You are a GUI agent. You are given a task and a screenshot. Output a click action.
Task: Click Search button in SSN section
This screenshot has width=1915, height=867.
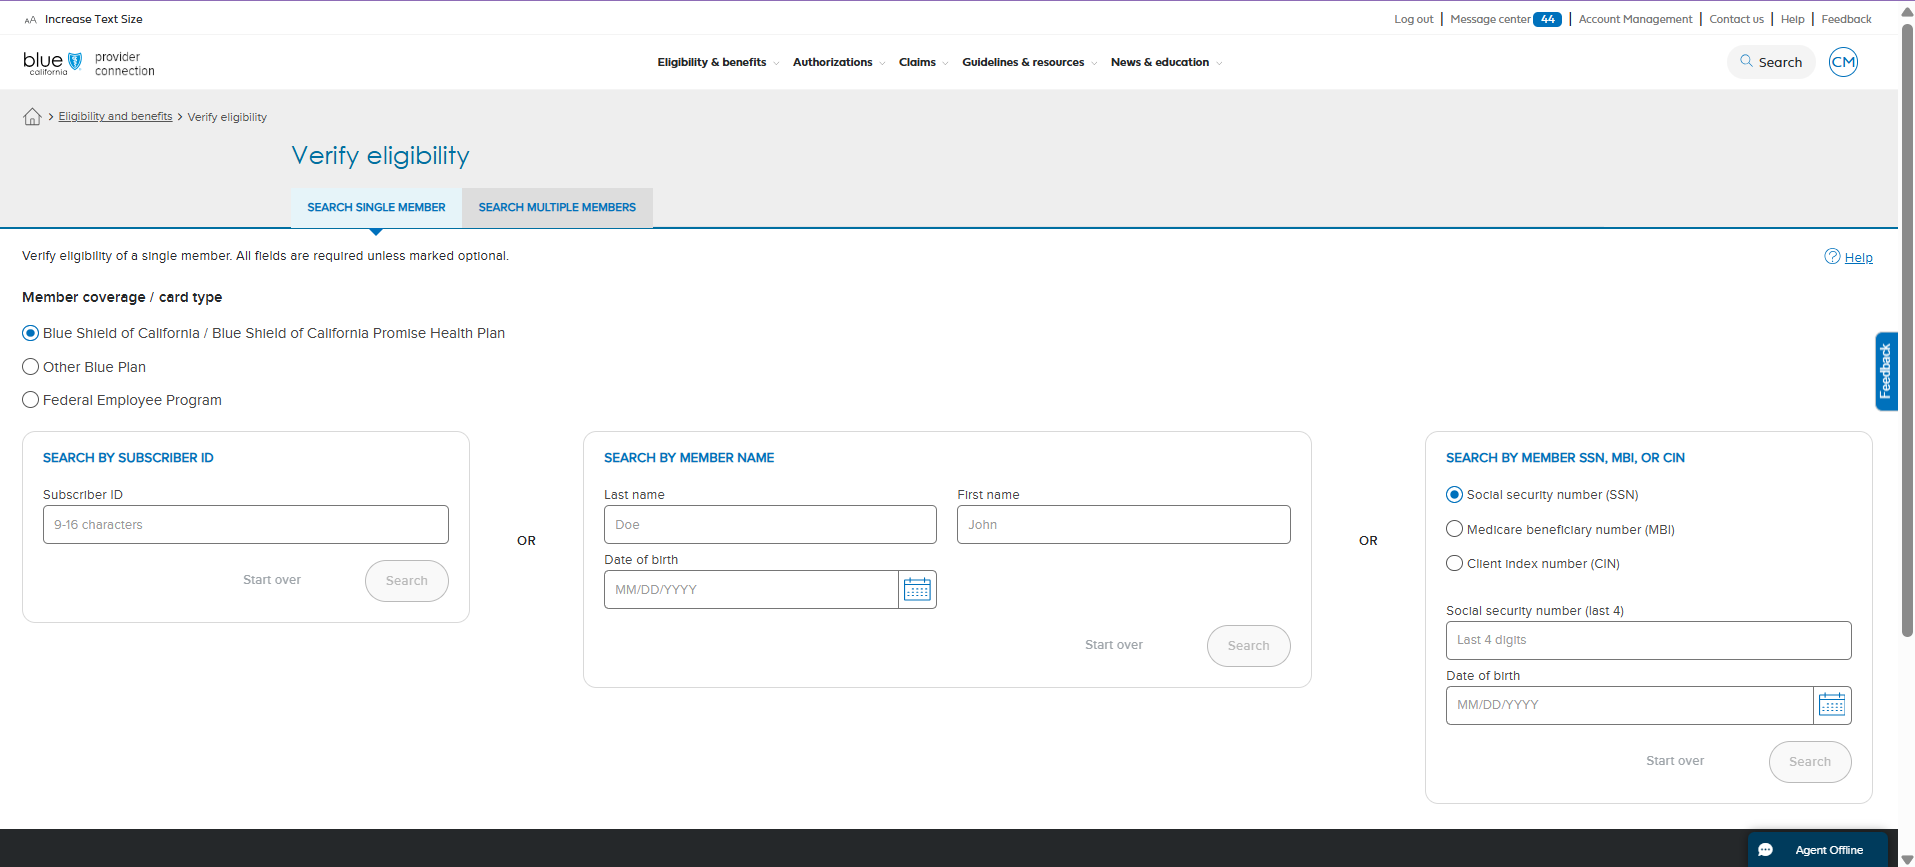(x=1810, y=762)
